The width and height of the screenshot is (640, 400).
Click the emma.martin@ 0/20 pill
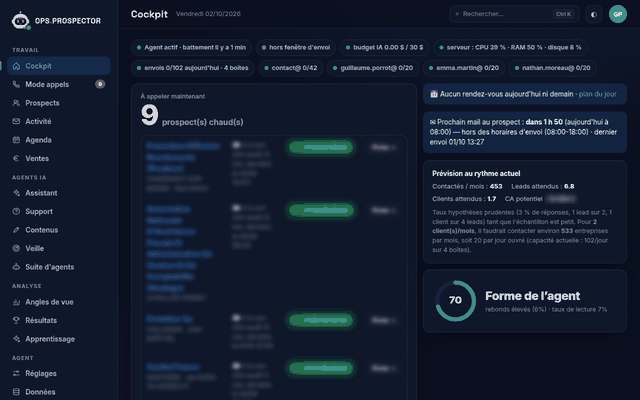(464, 68)
